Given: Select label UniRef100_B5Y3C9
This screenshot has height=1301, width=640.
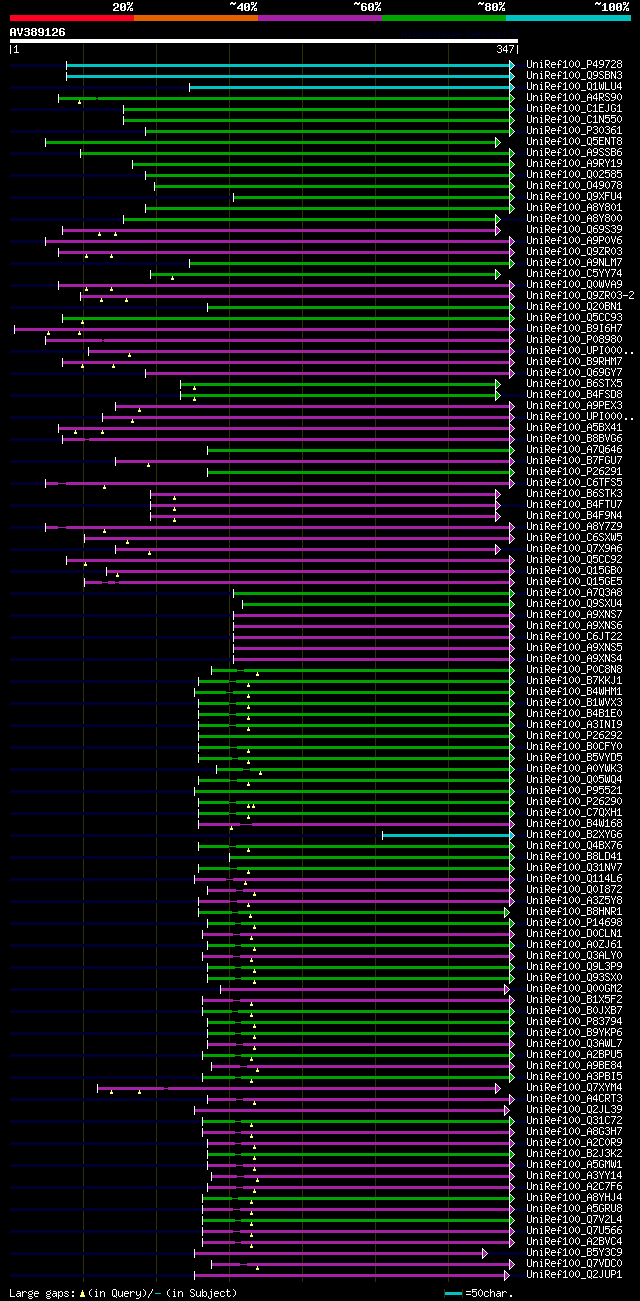Looking at the screenshot, I should 574,1253.
